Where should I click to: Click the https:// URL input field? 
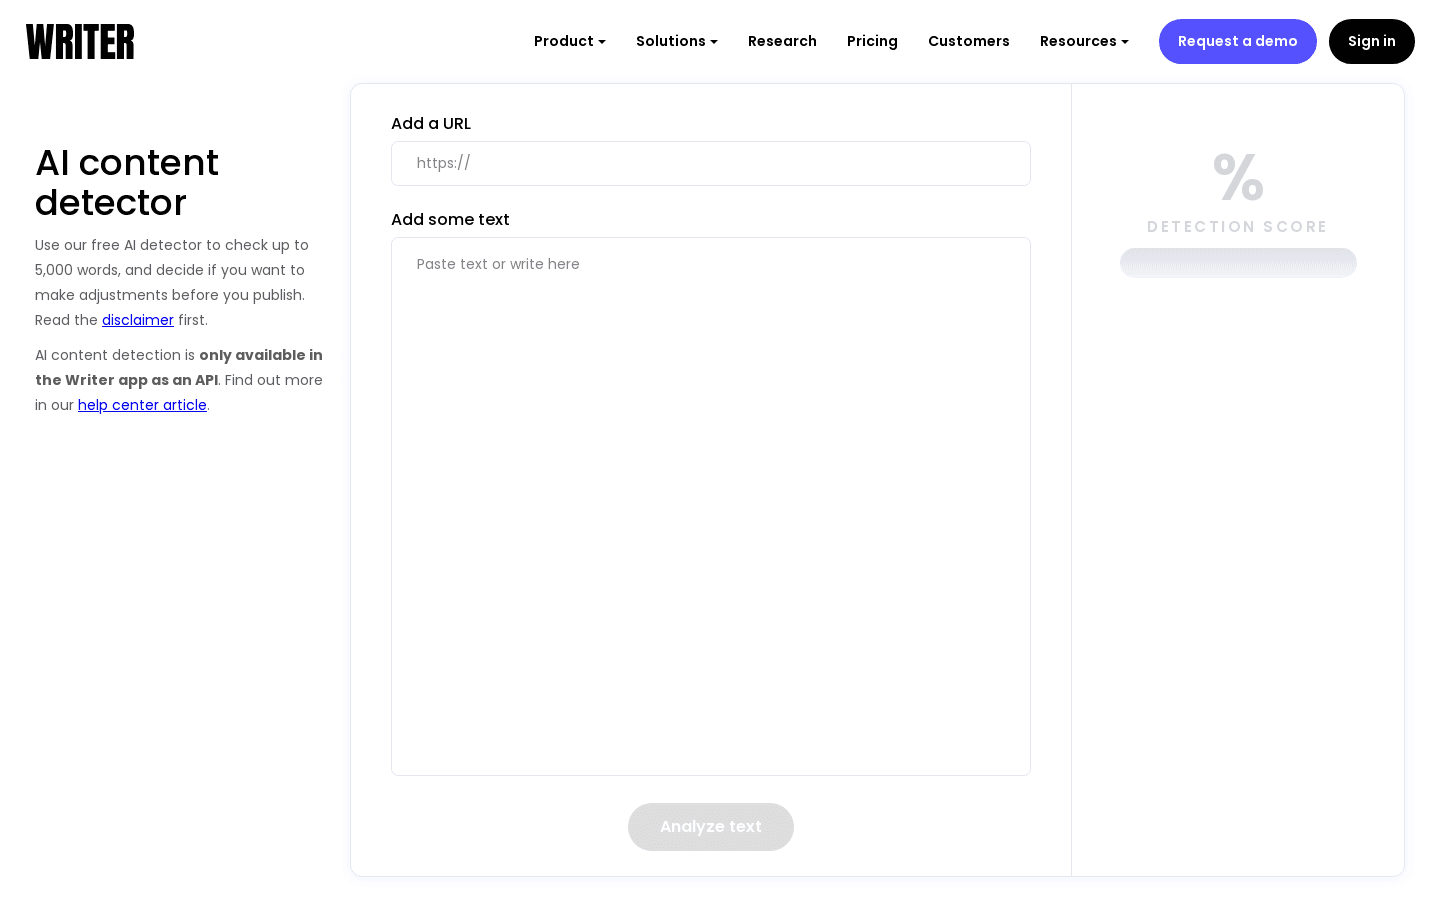pyautogui.click(x=710, y=163)
